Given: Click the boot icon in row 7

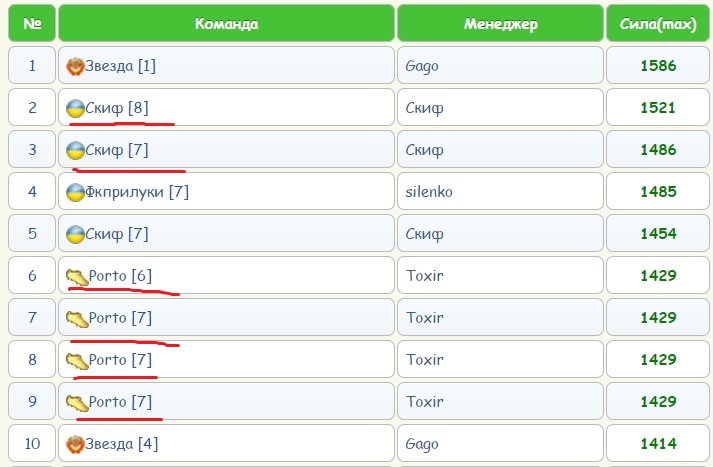Looking at the screenshot, I should [x=77, y=318].
